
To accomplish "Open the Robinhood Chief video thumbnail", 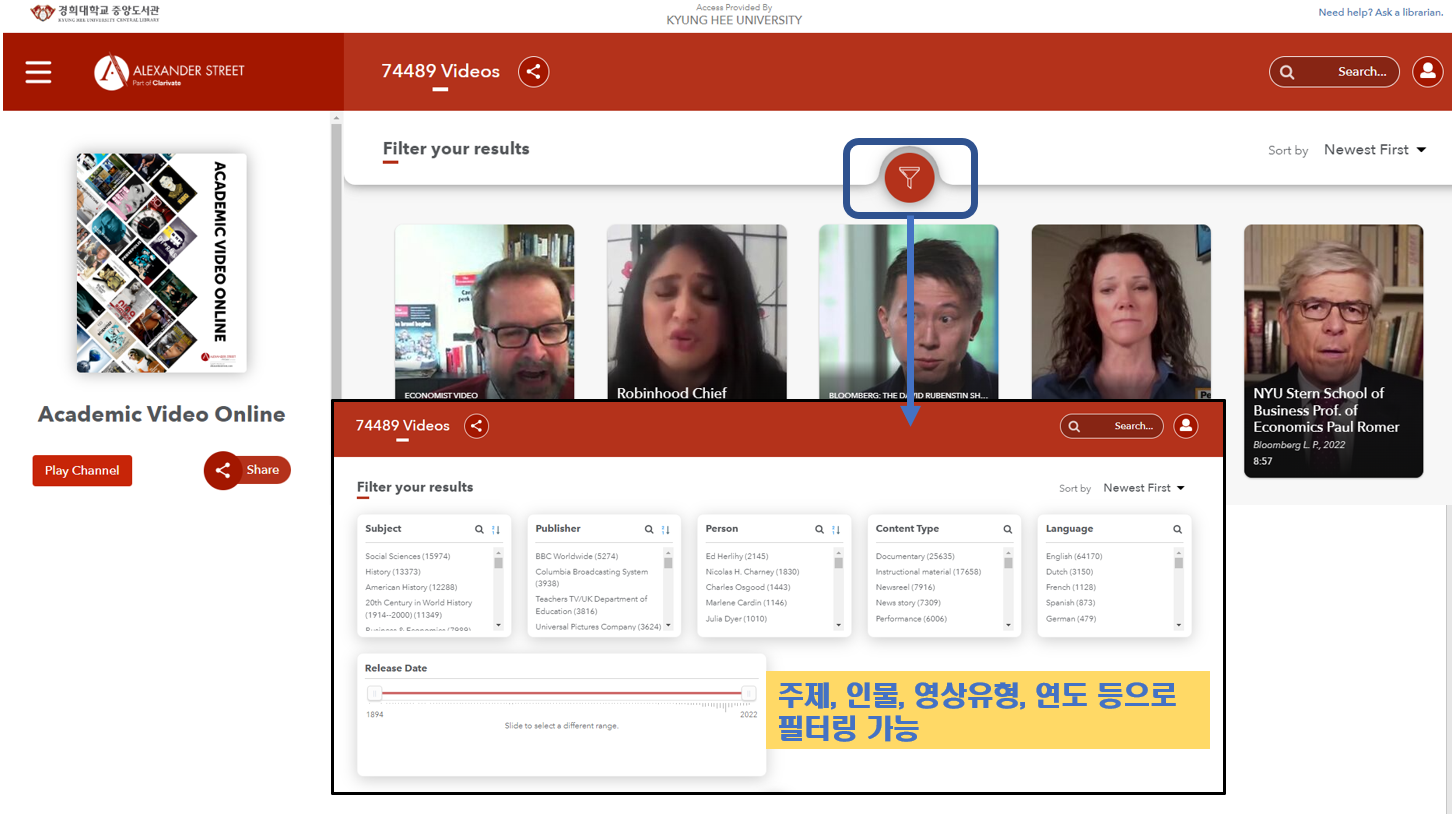I will 697,312.
